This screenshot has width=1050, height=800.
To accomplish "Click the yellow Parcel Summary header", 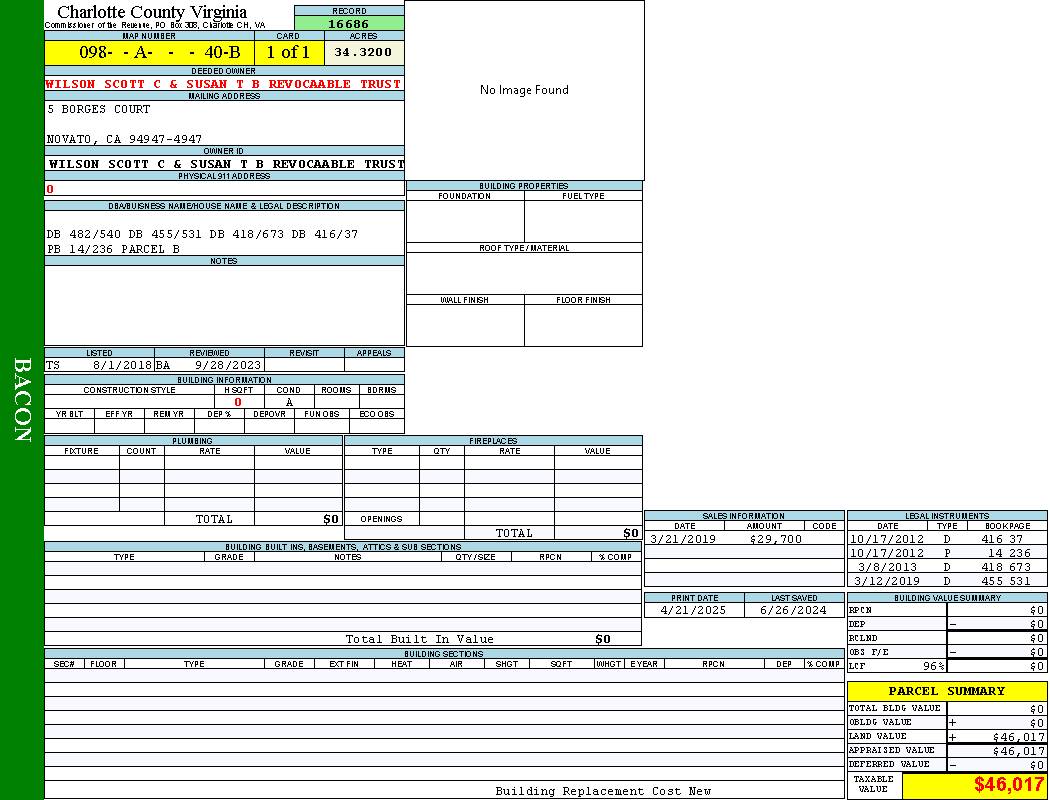I will 946,691.
